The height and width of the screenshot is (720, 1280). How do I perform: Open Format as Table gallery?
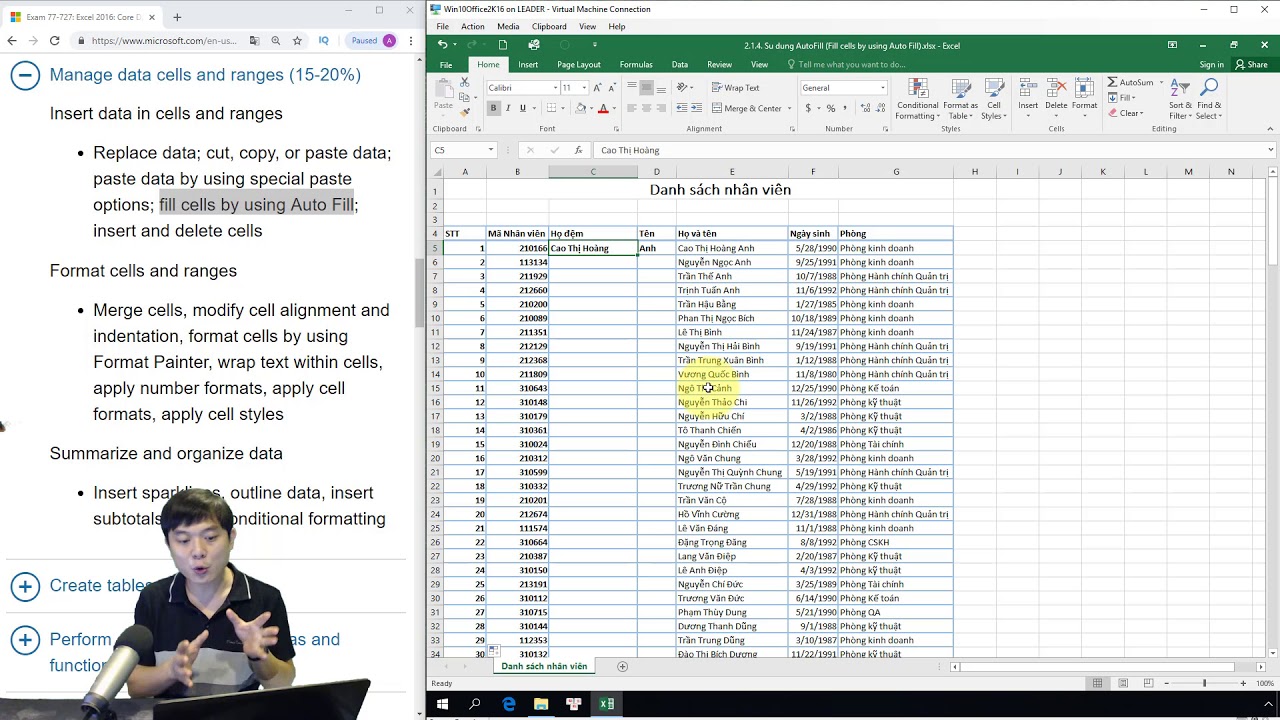pyautogui.click(x=960, y=100)
